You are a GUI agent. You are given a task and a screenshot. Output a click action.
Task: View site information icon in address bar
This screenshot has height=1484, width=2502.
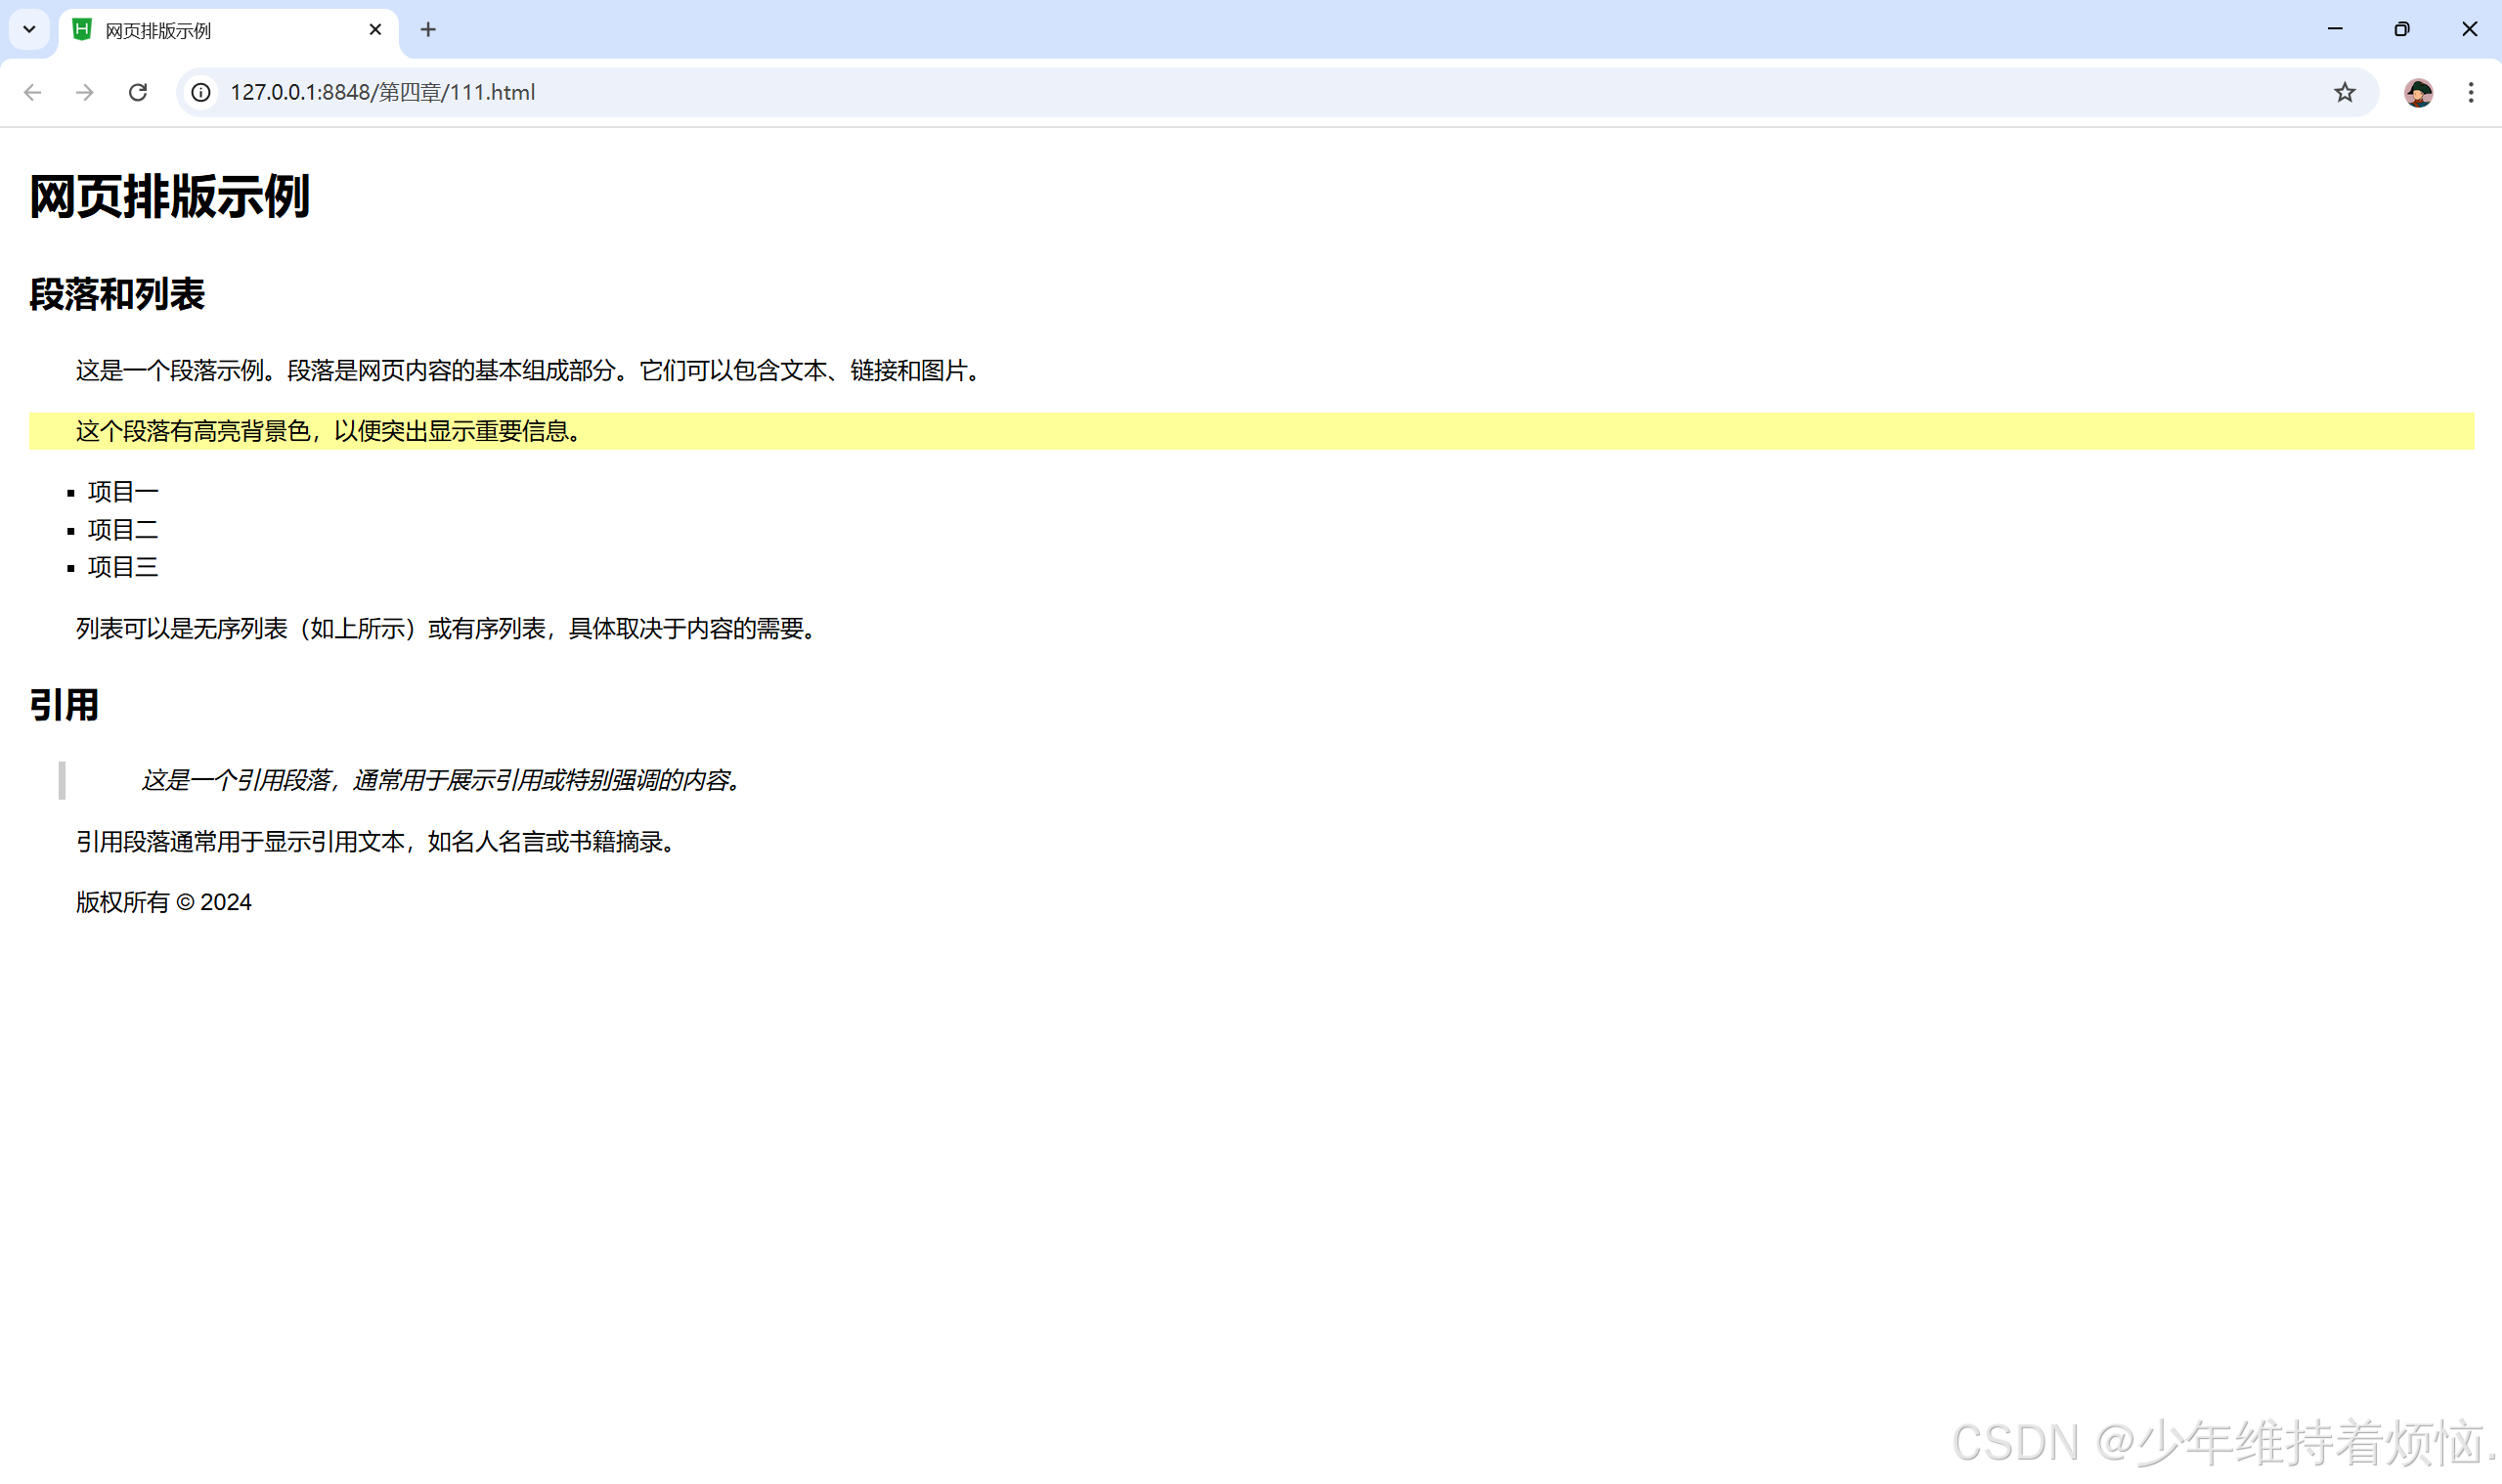(x=201, y=92)
